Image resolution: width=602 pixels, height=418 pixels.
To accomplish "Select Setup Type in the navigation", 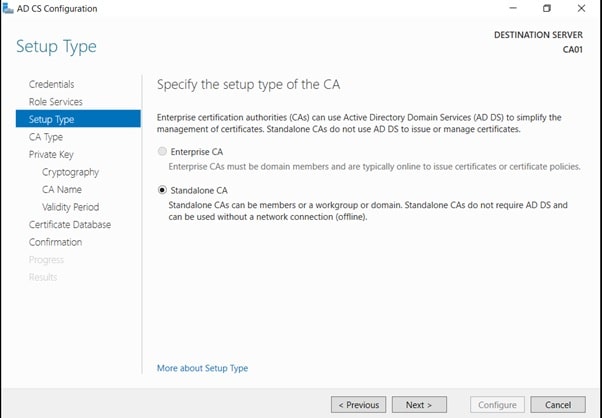I will 51,119.
